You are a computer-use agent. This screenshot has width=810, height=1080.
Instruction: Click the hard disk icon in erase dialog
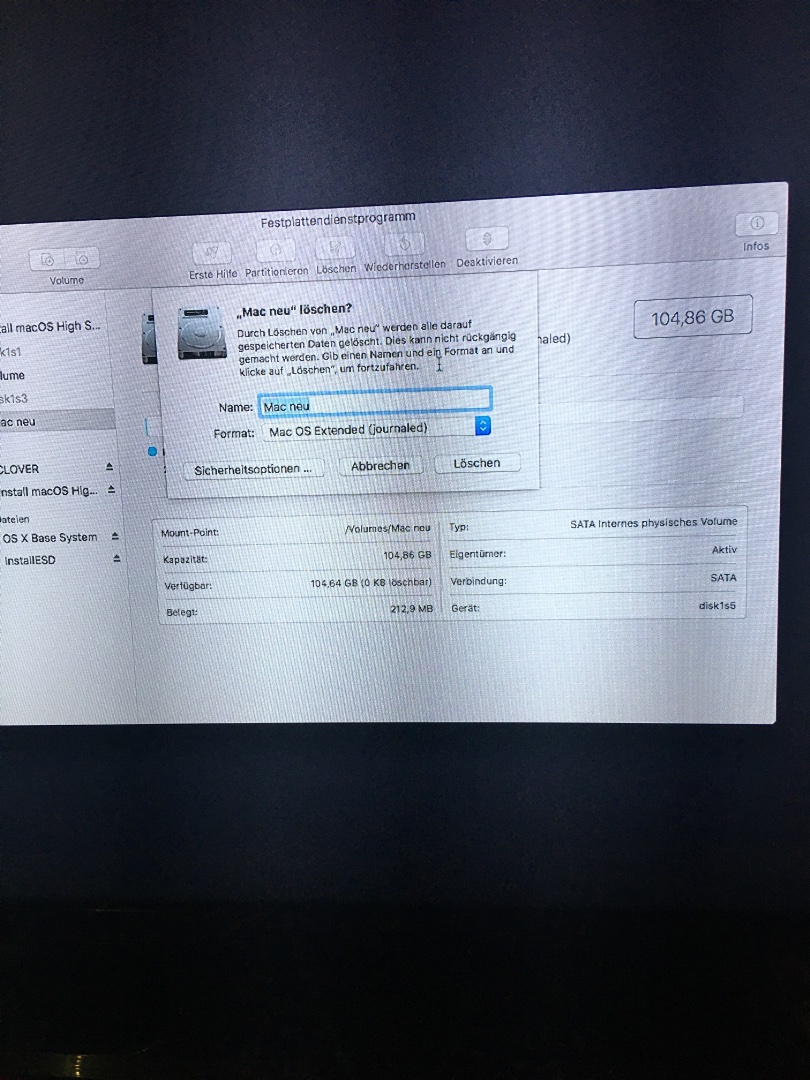tap(202, 333)
